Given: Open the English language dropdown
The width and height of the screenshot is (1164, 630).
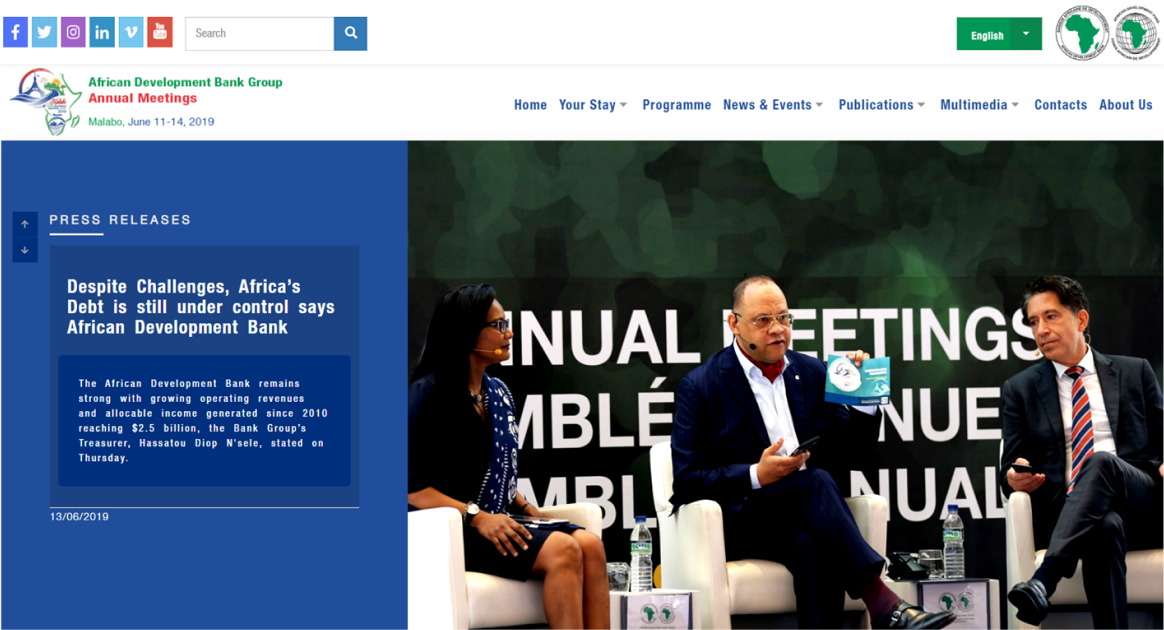Looking at the screenshot, I should tap(998, 34).
